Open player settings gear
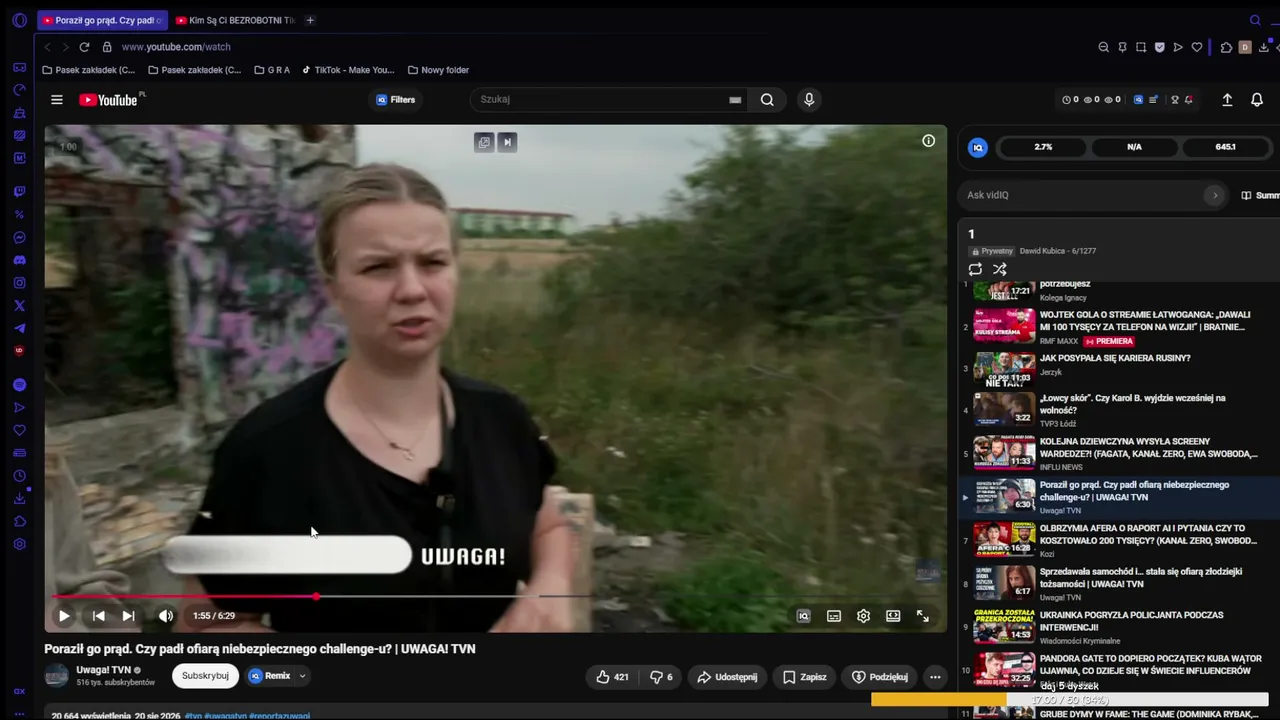1280x720 pixels. click(863, 616)
